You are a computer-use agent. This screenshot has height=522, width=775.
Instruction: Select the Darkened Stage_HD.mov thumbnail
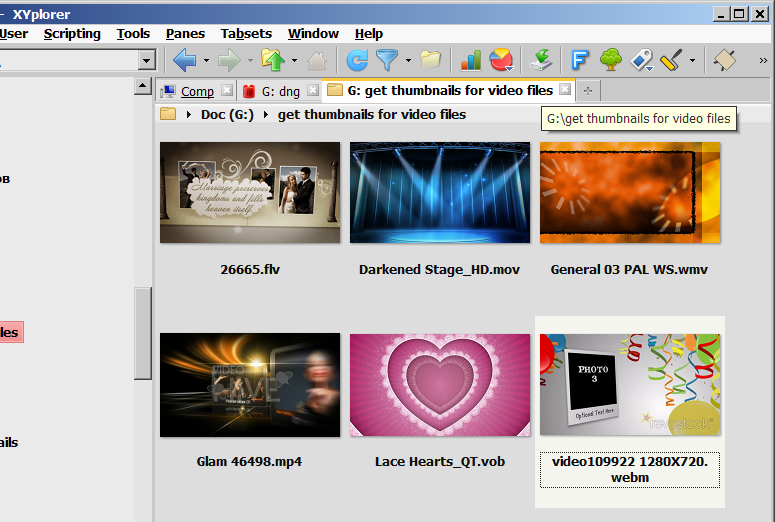(439, 192)
